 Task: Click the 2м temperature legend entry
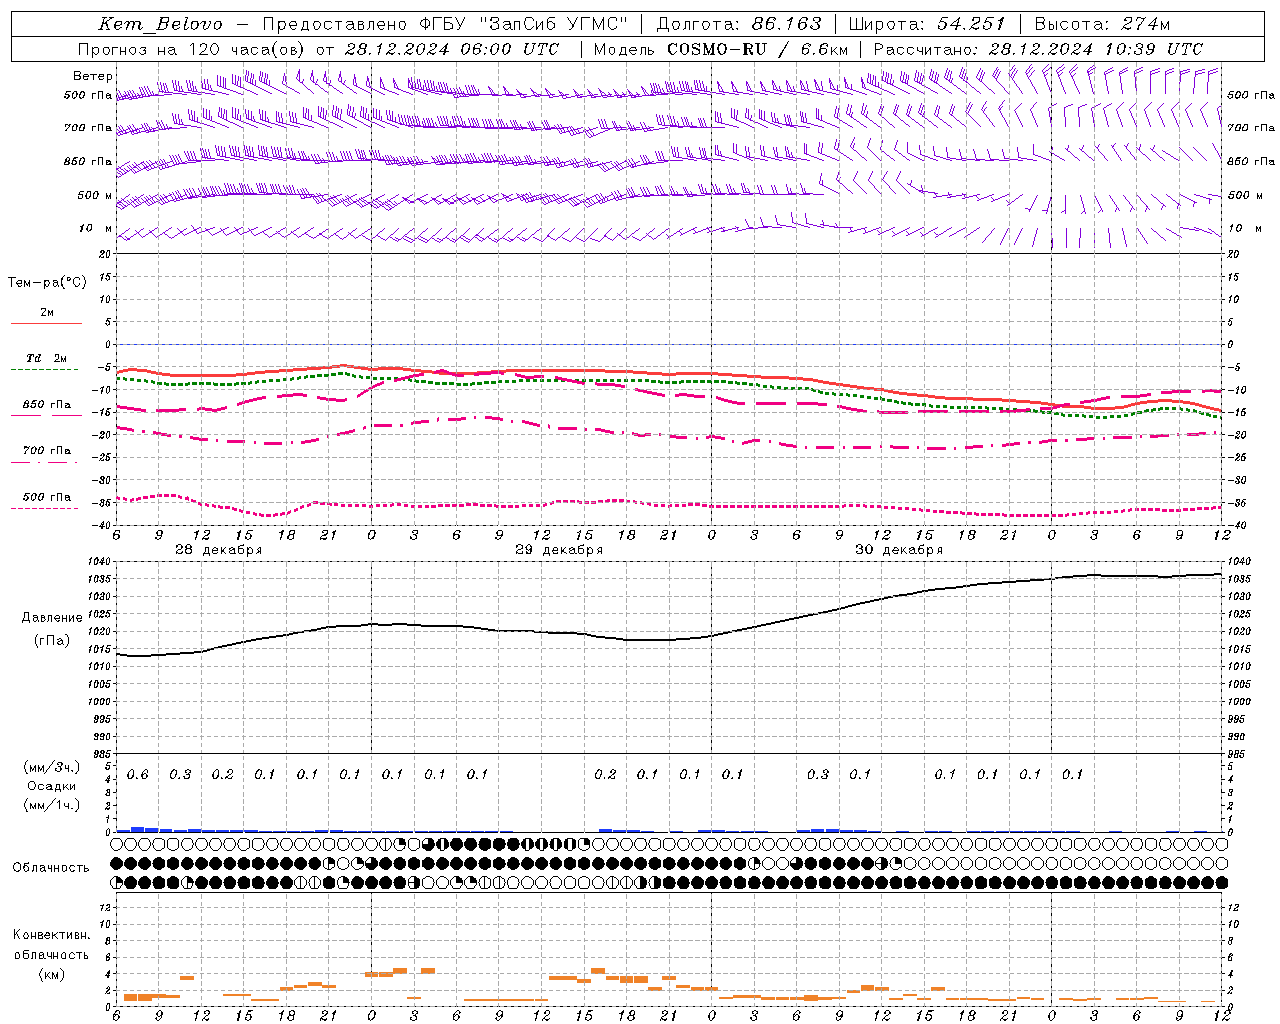47,313
